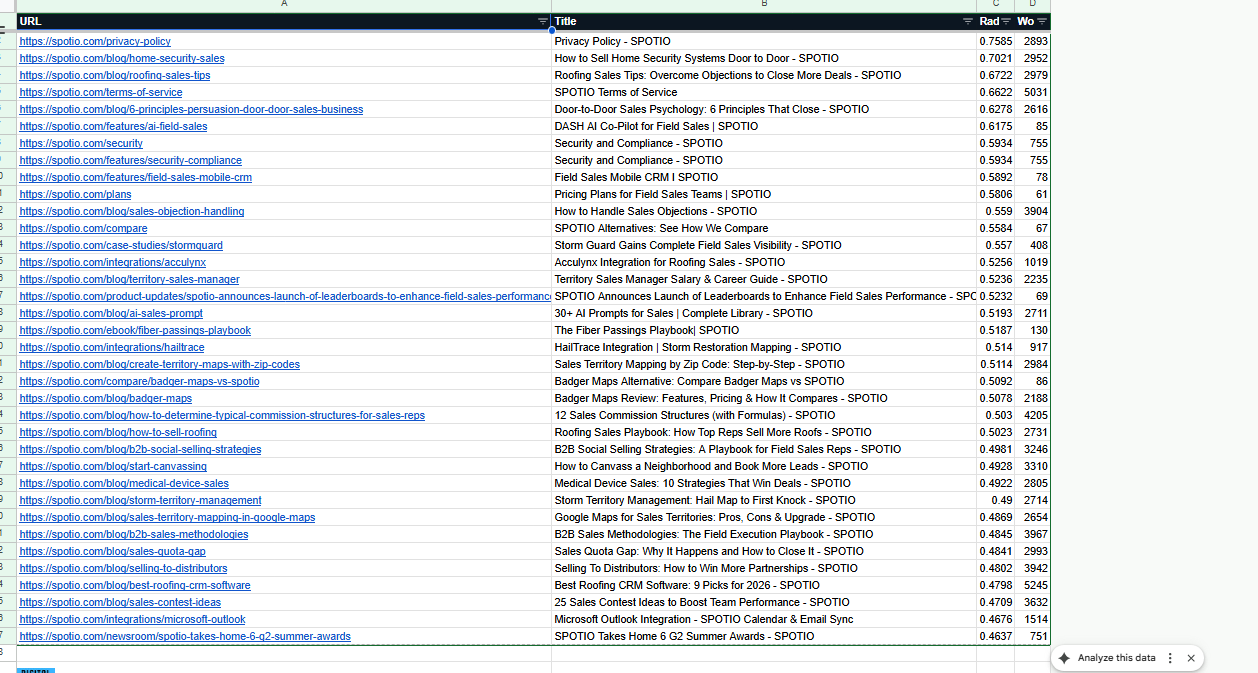Select 'Pricing Plans for Field Sales Teams | SPOTIO'
Screen dimensions: 1258x673
(764, 194)
